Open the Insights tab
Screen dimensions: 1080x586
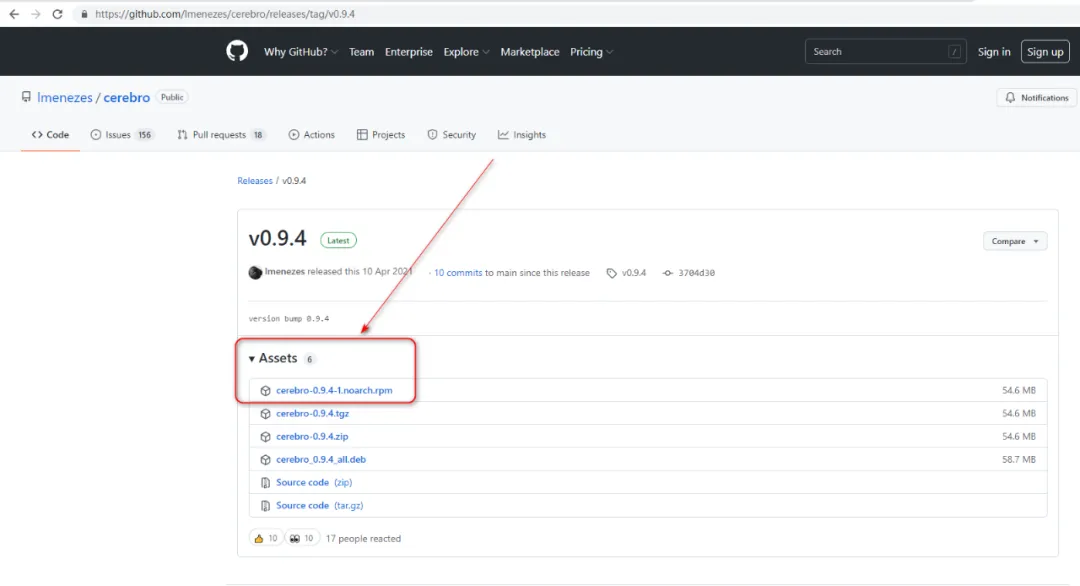(522, 135)
